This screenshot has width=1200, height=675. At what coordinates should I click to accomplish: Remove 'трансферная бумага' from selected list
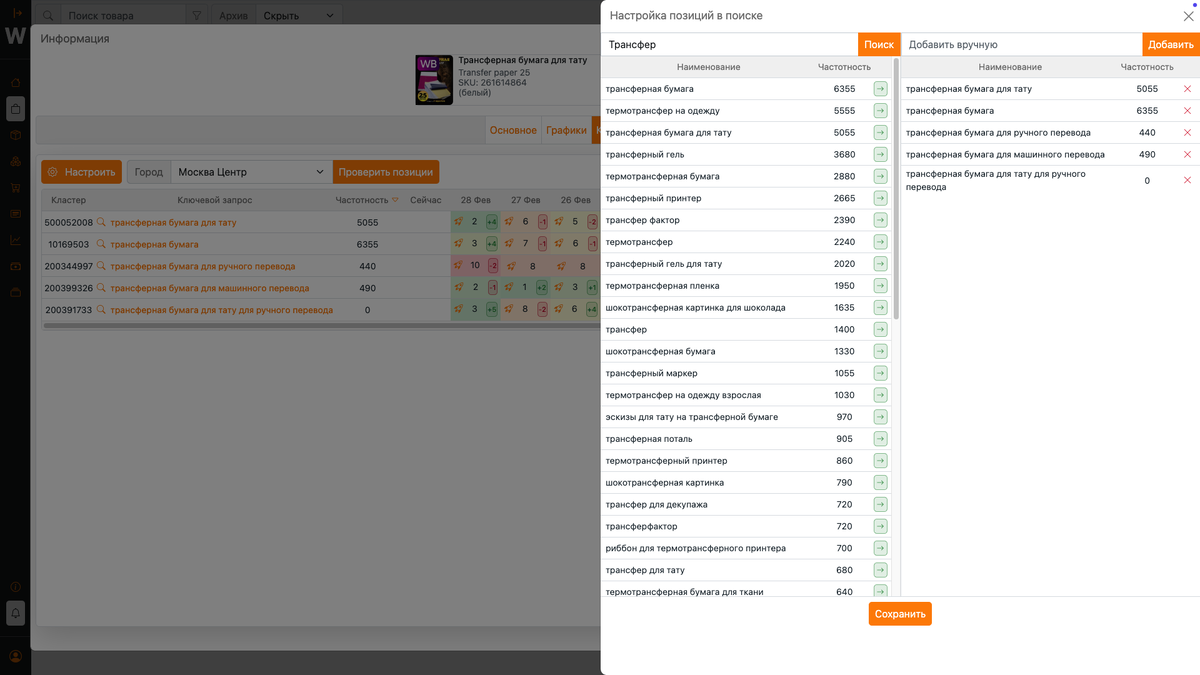pos(1187,111)
